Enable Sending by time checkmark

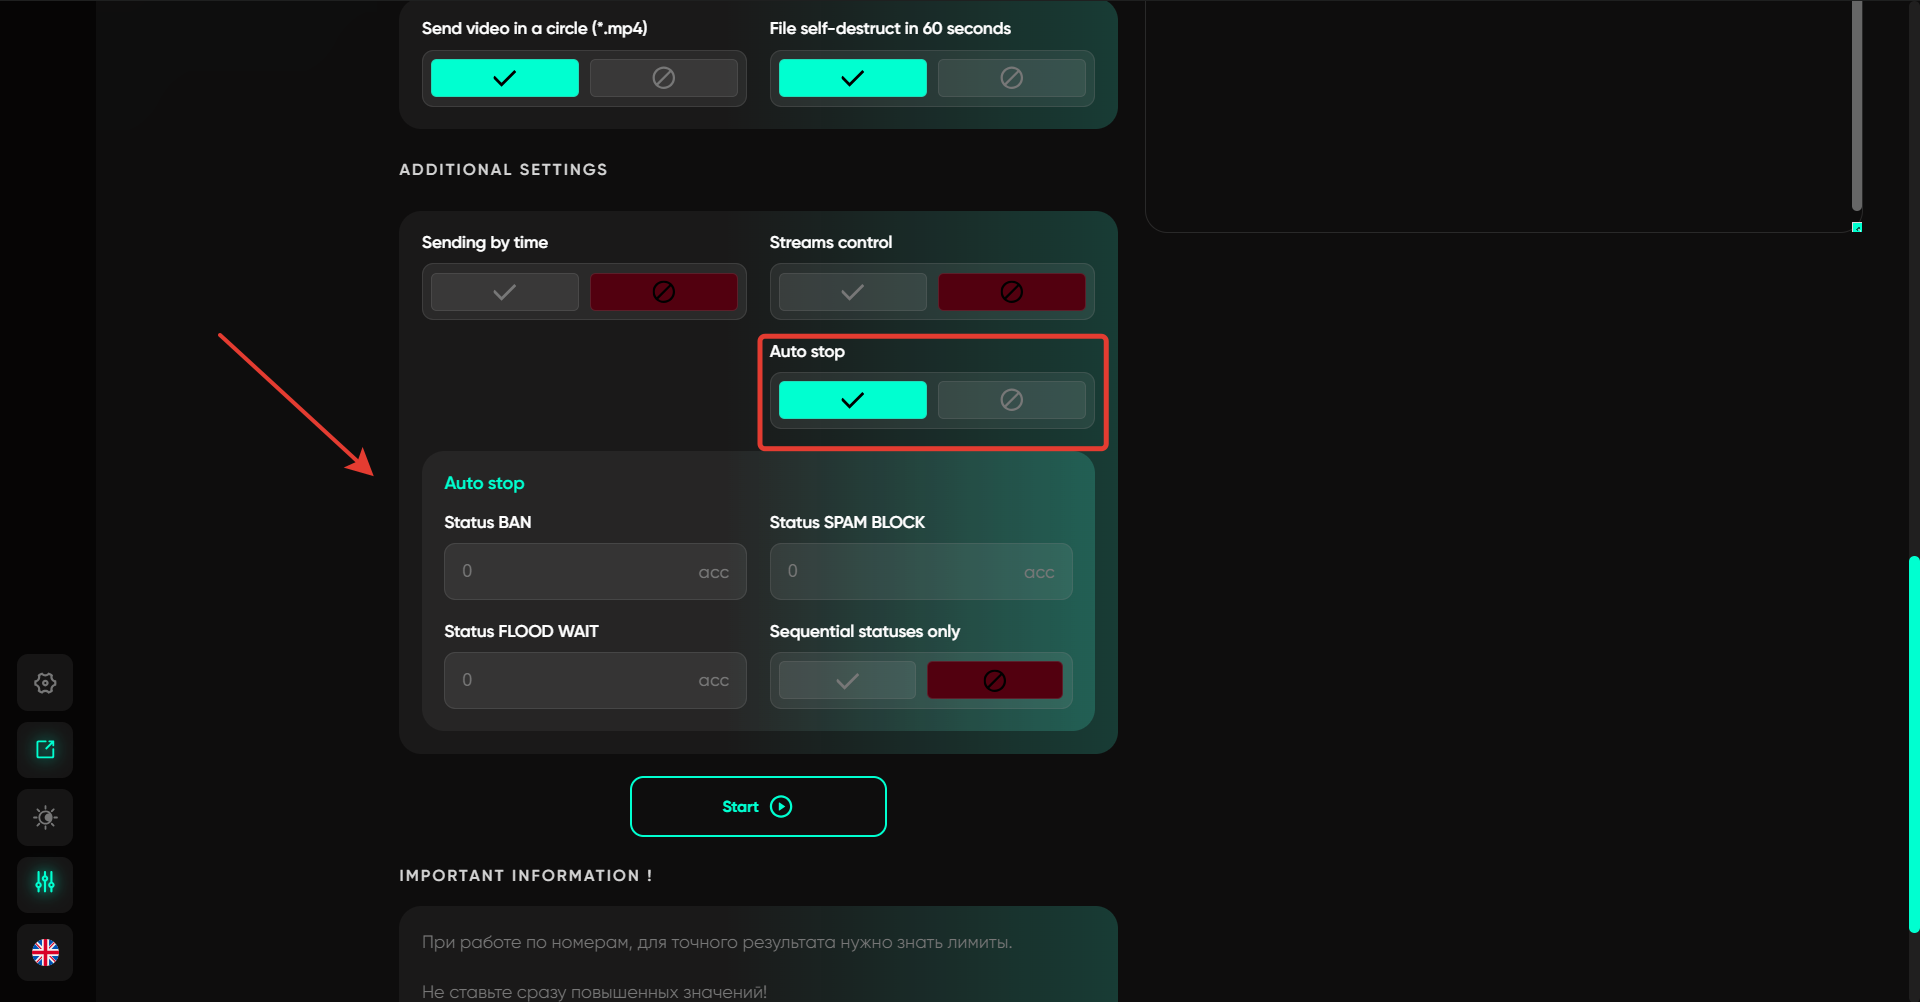point(504,292)
